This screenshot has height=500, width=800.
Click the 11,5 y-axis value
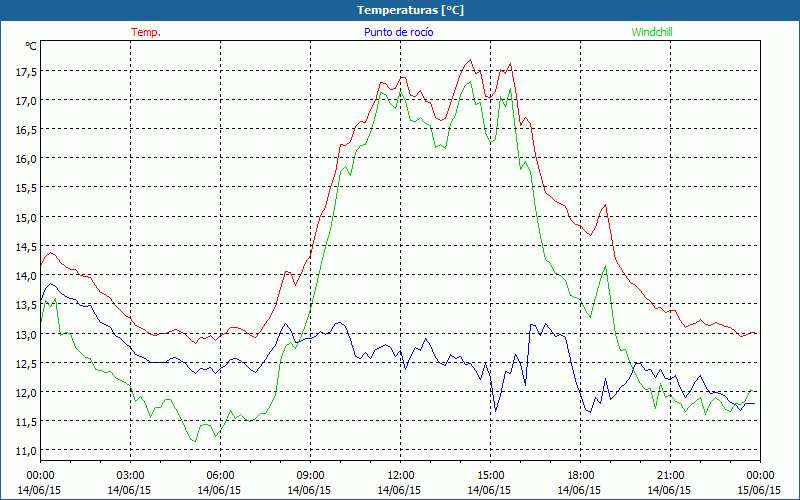(x=27, y=422)
